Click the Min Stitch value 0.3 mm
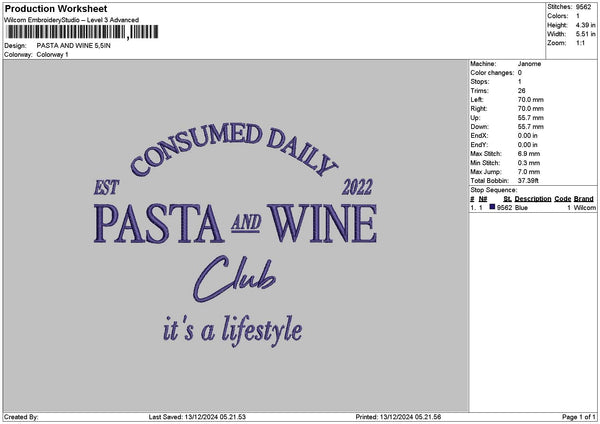Viewport: 600px width, 424px height. coord(528,163)
